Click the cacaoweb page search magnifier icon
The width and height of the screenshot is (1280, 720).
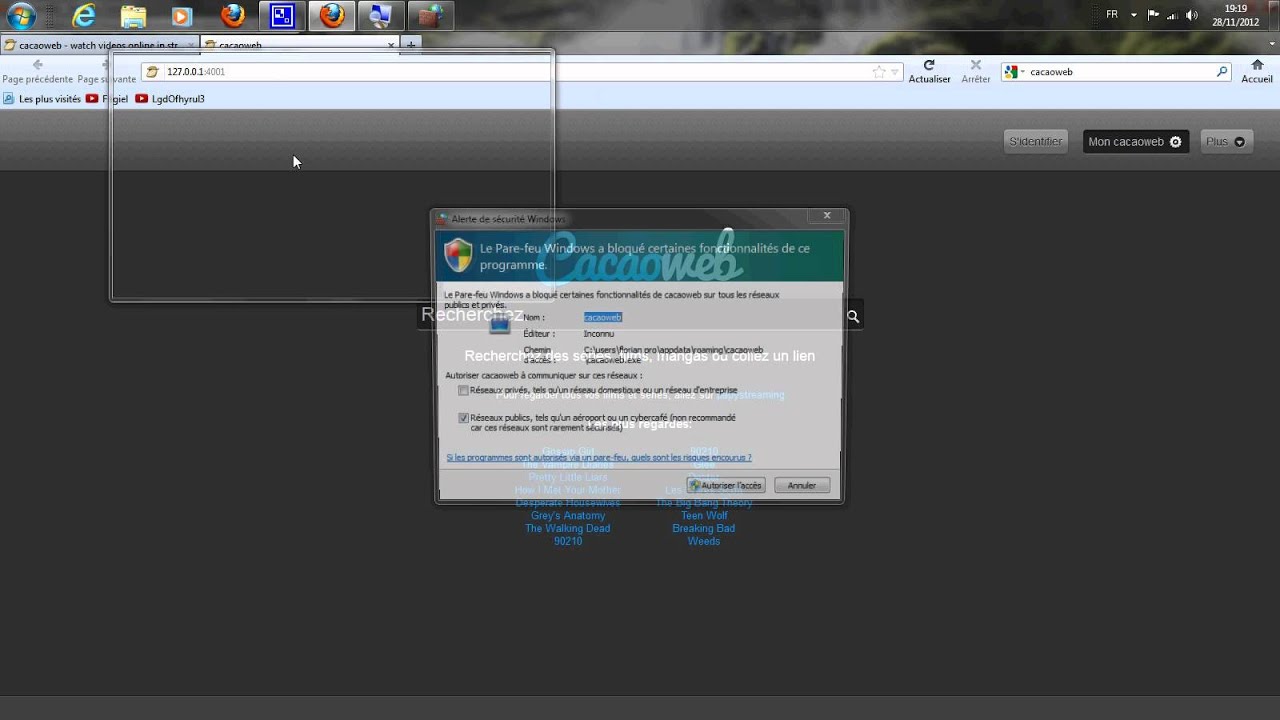pyautogui.click(x=853, y=316)
